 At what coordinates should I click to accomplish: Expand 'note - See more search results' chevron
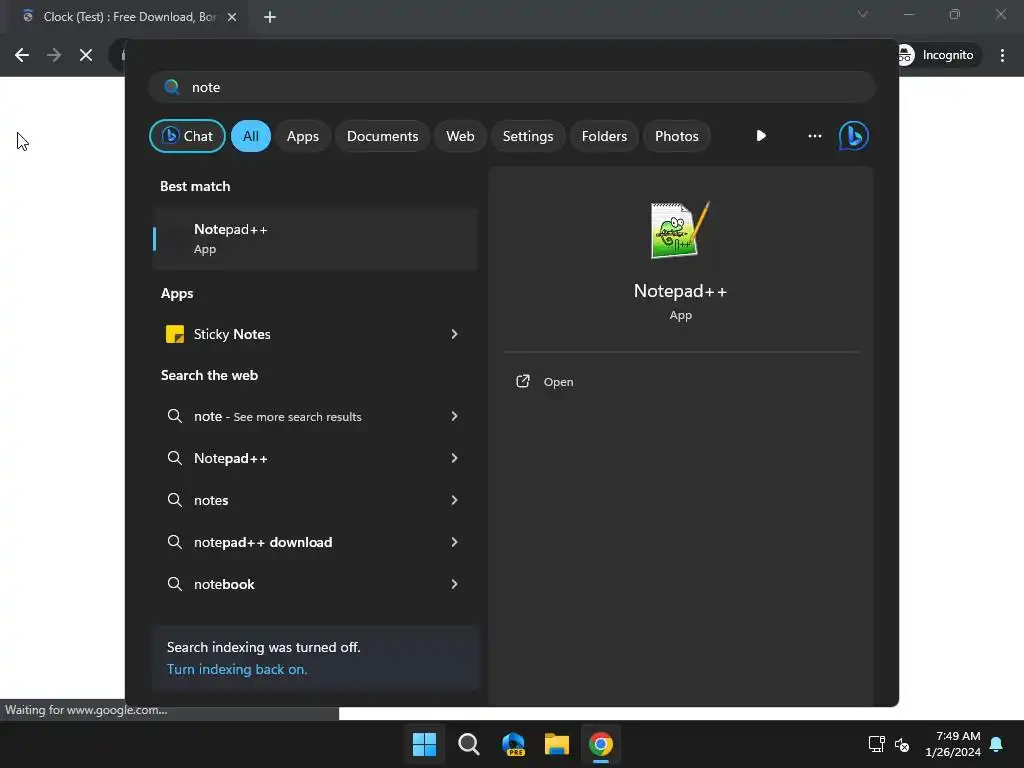pos(455,416)
